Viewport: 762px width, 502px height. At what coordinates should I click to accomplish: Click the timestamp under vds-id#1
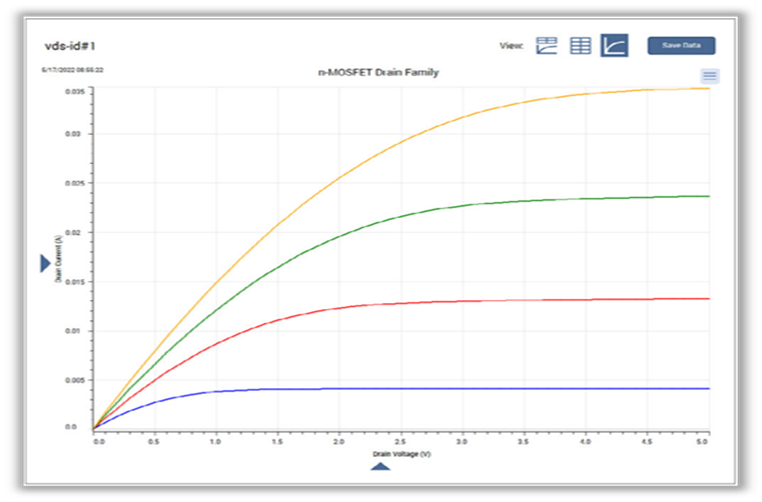point(72,70)
